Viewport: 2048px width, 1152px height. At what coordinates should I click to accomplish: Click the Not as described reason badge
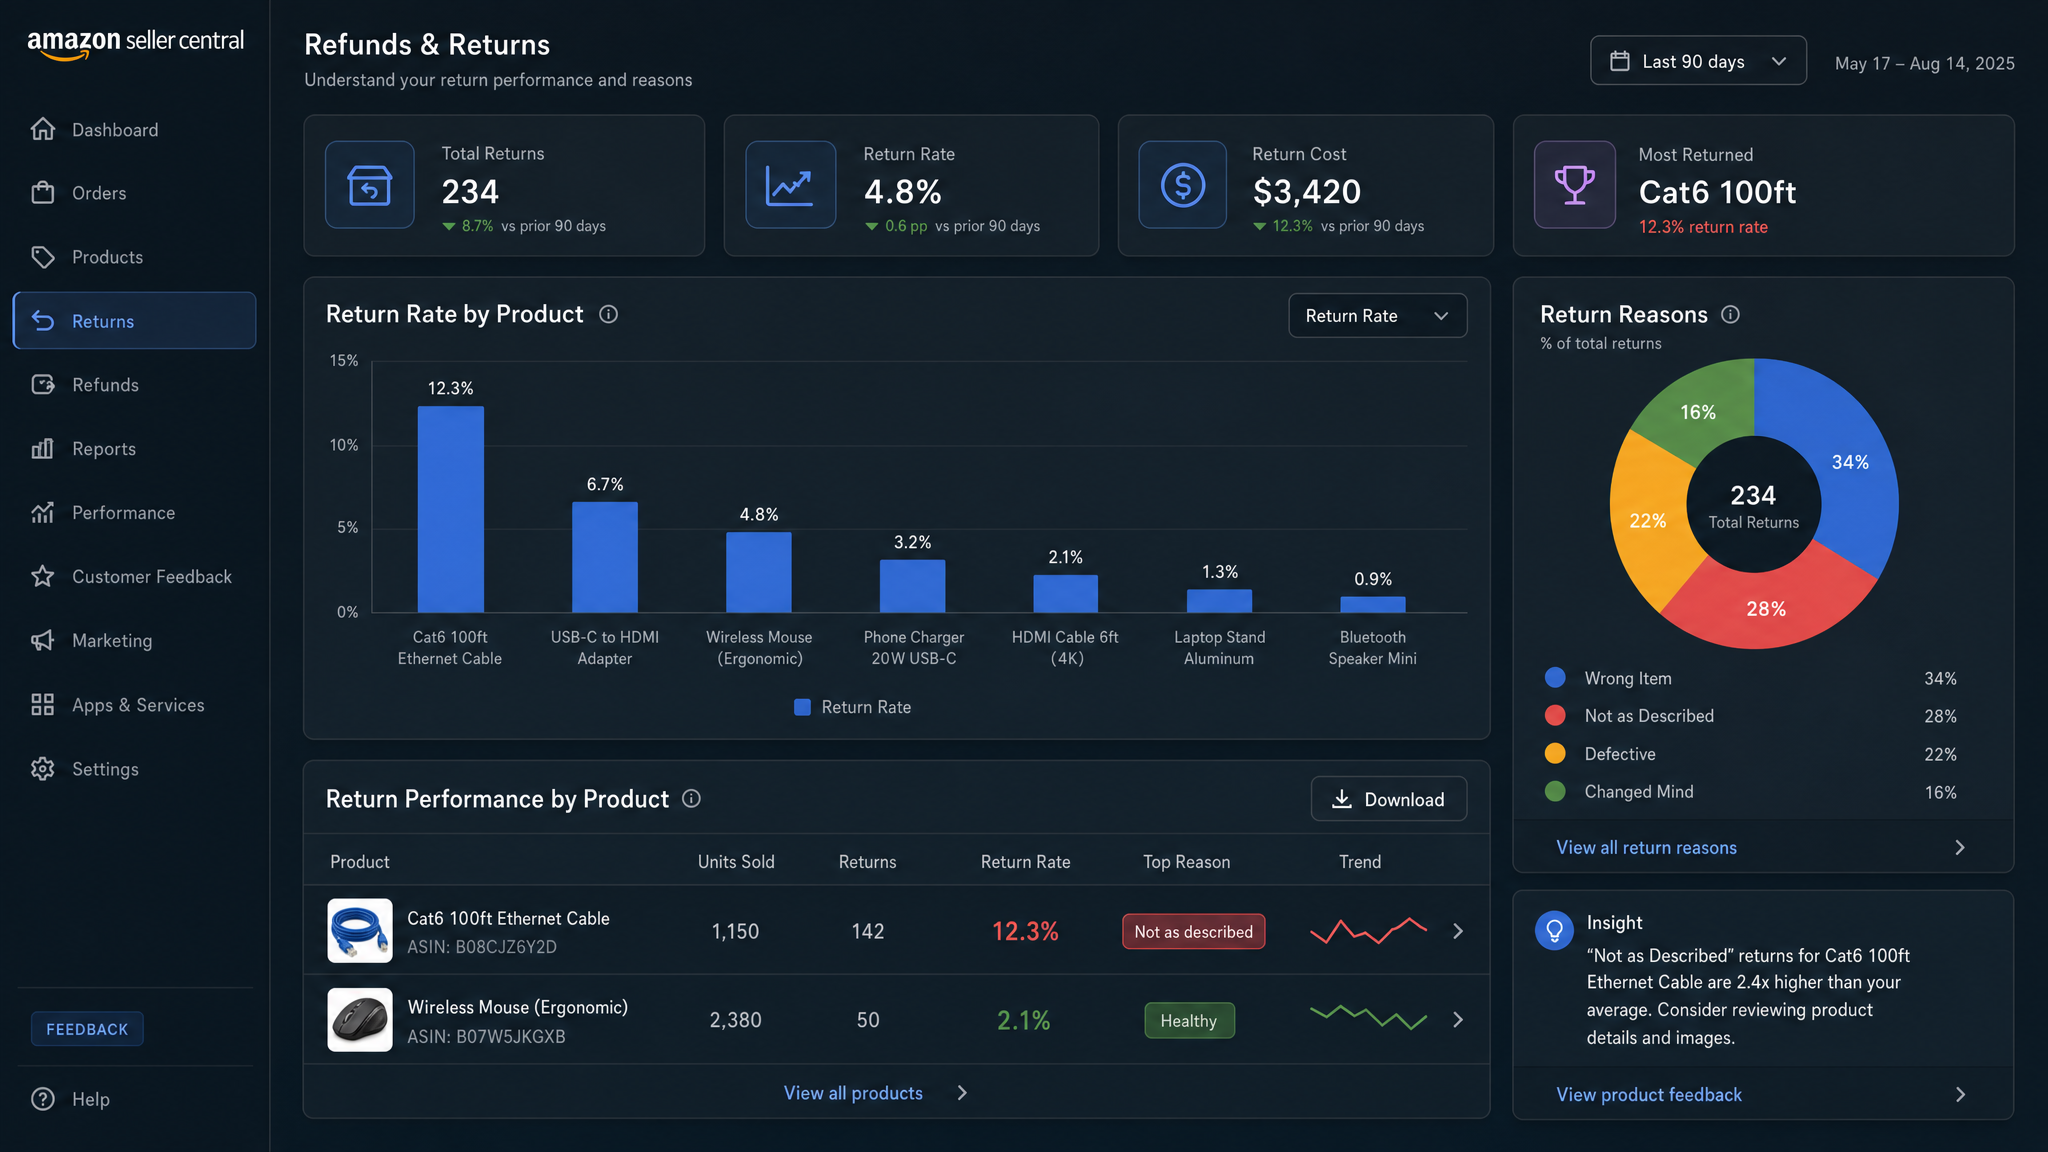click(1193, 932)
